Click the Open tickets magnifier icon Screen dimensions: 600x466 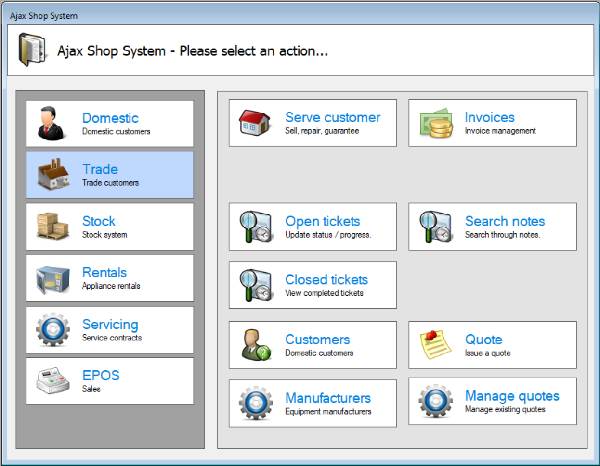click(x=255, y=227)
